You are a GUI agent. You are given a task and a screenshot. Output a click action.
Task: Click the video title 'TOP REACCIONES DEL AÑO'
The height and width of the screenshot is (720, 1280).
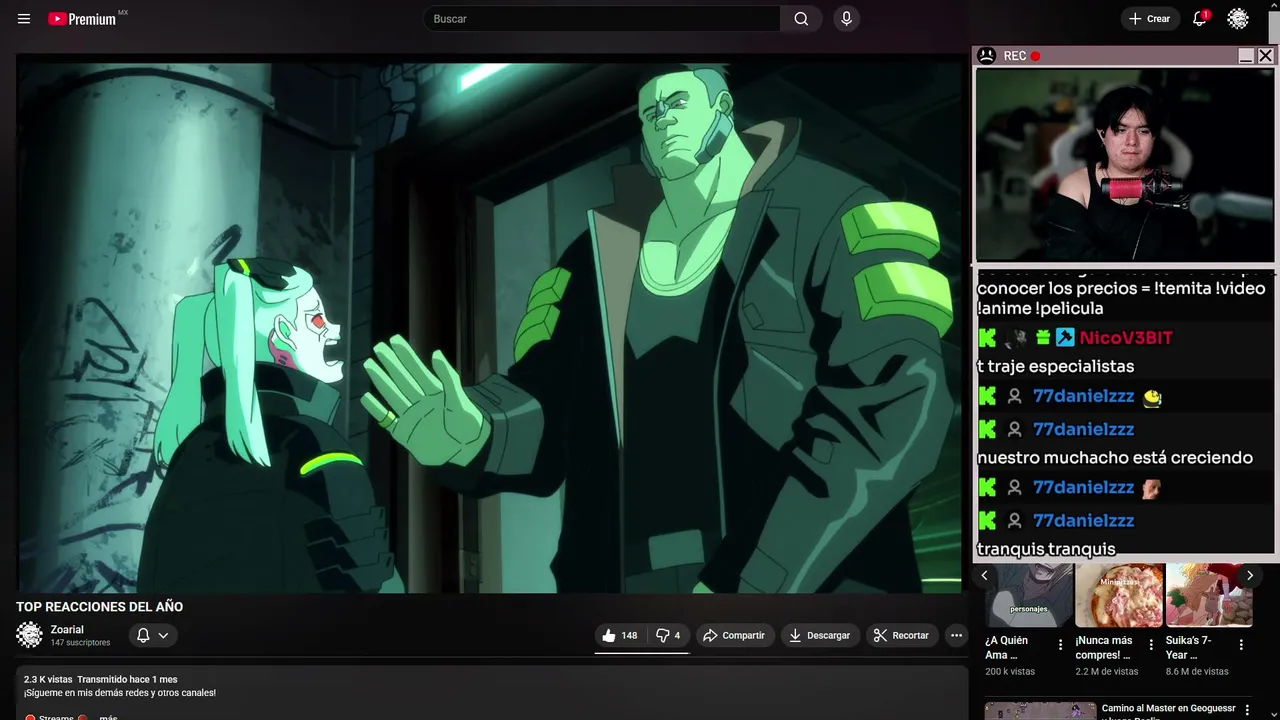[x=99, y=607]
